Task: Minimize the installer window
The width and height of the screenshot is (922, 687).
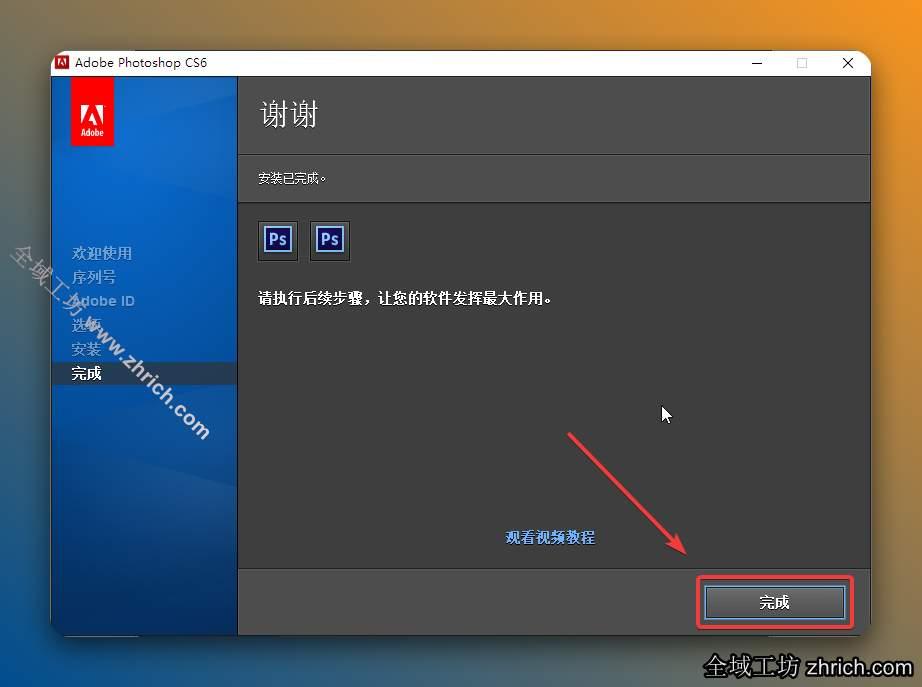Action: 757,63
